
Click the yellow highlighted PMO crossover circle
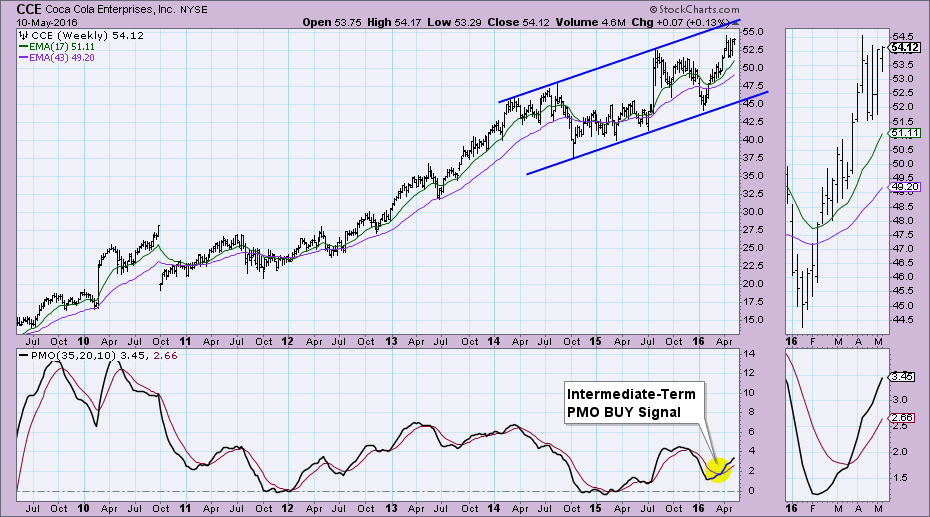point(718,470)
